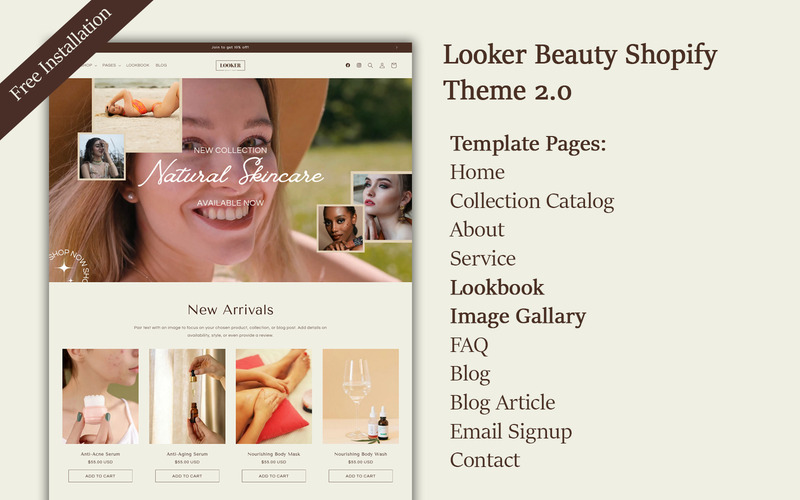The width and height of the screenshot is (800, 500).
Task: Select 'Email Signup' in template pages list
Action: tap(511, 432)
